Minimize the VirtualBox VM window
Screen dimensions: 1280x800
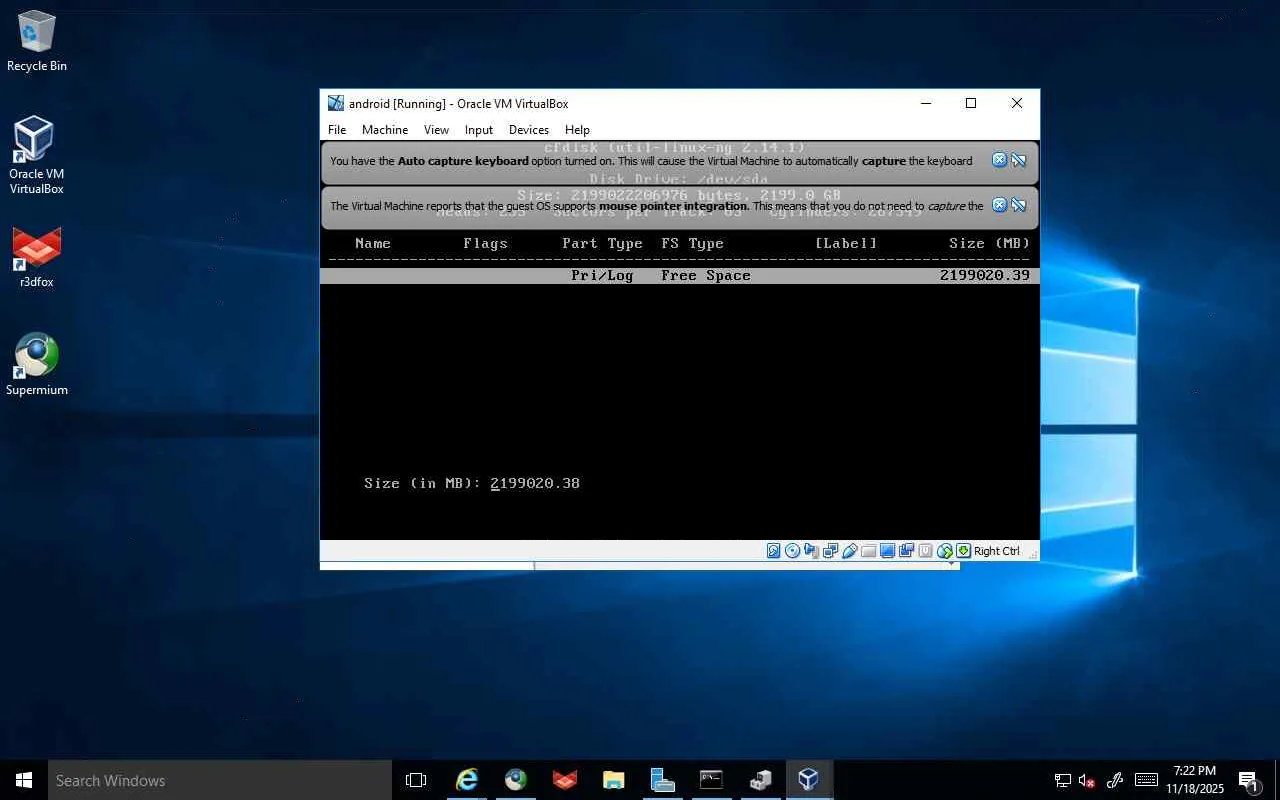pos(925,103)
